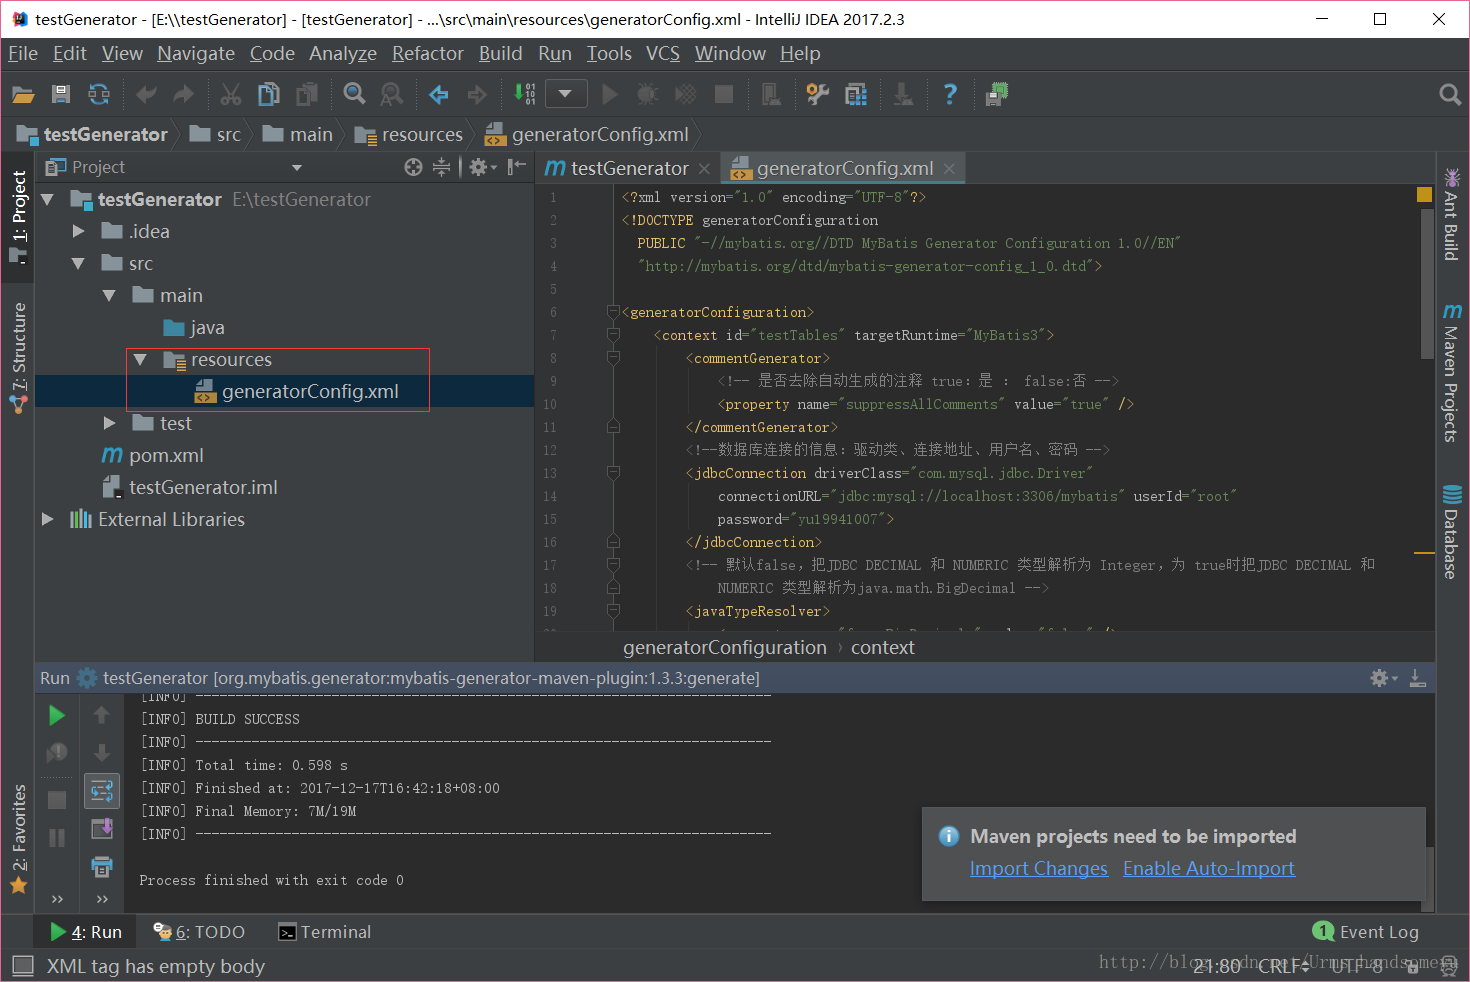
Task: Toggle the 4: Run tool window button
Action: click(86, 932)
